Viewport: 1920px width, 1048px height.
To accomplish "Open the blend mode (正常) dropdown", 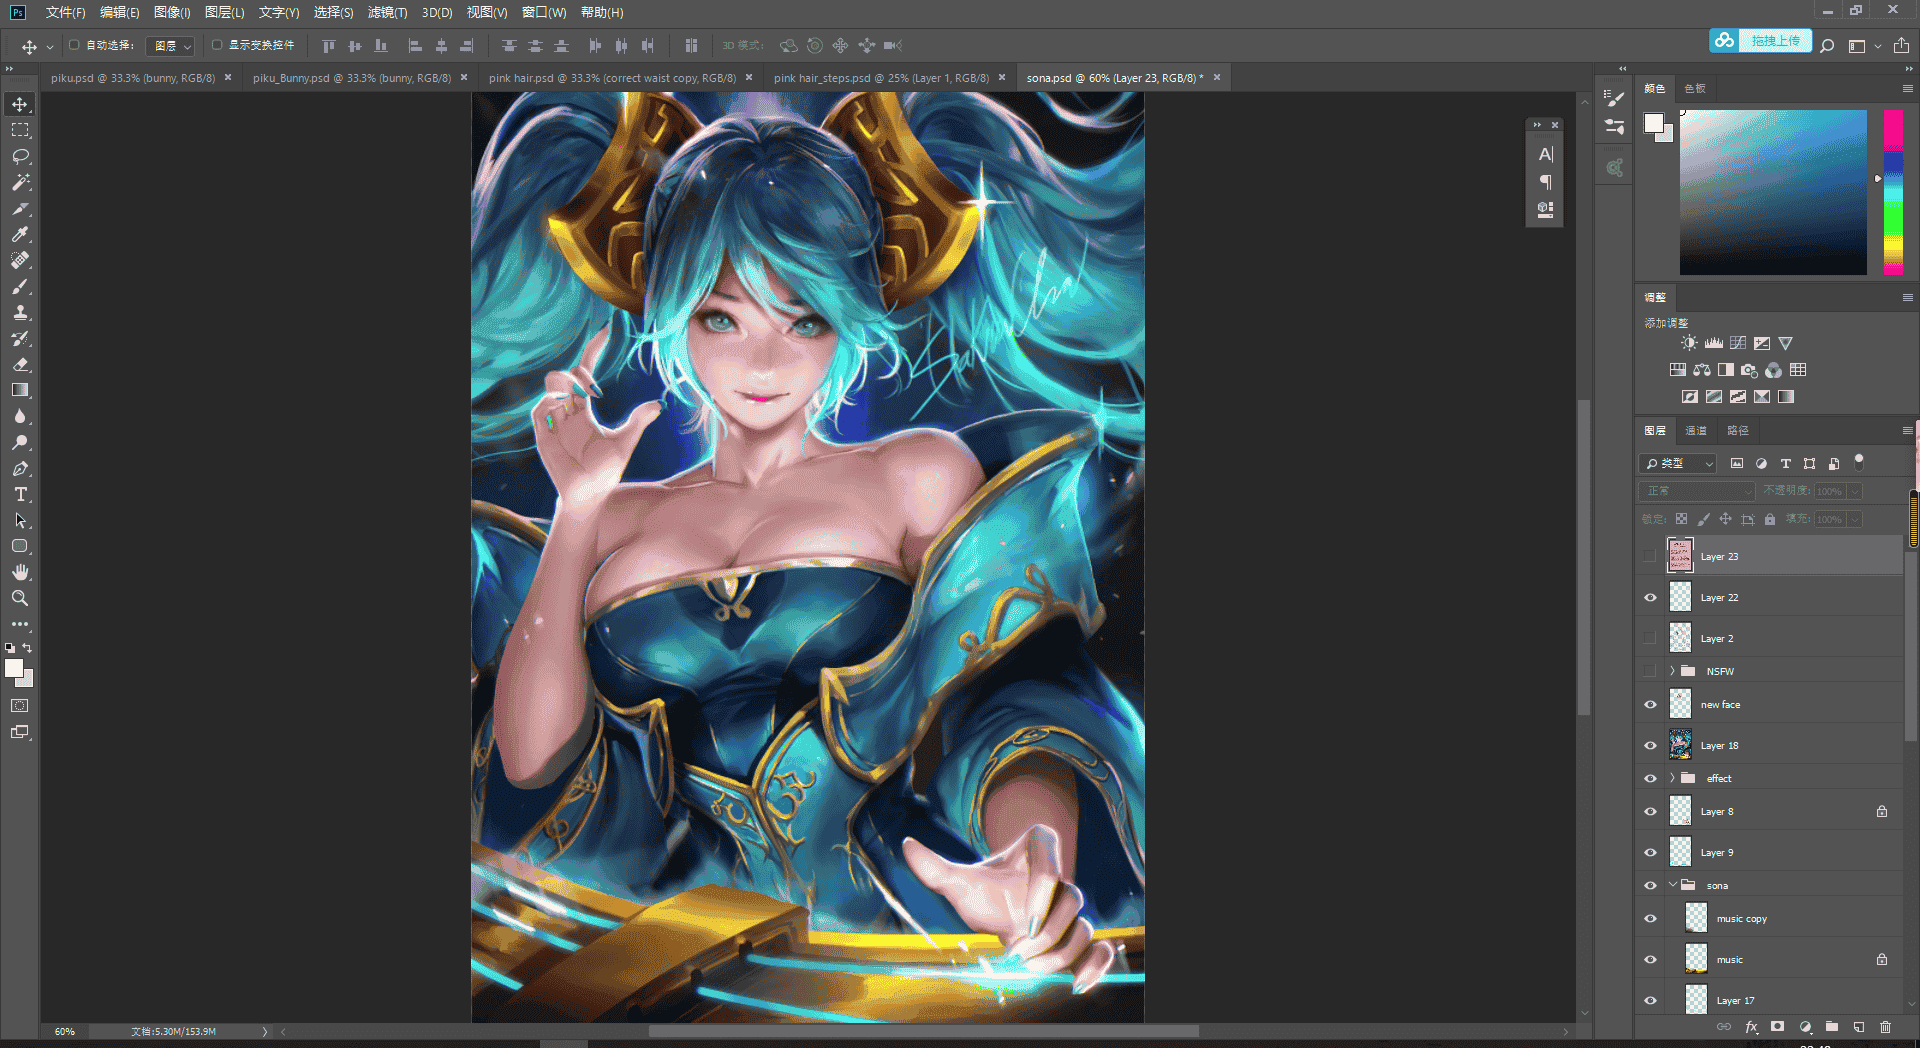I will 1698,491.
